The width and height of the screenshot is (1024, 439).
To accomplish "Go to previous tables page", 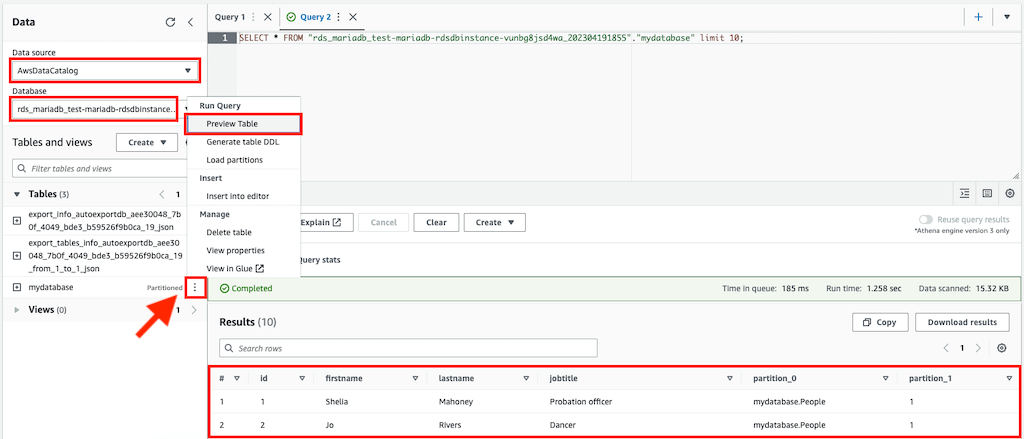I will coord(162,194).
